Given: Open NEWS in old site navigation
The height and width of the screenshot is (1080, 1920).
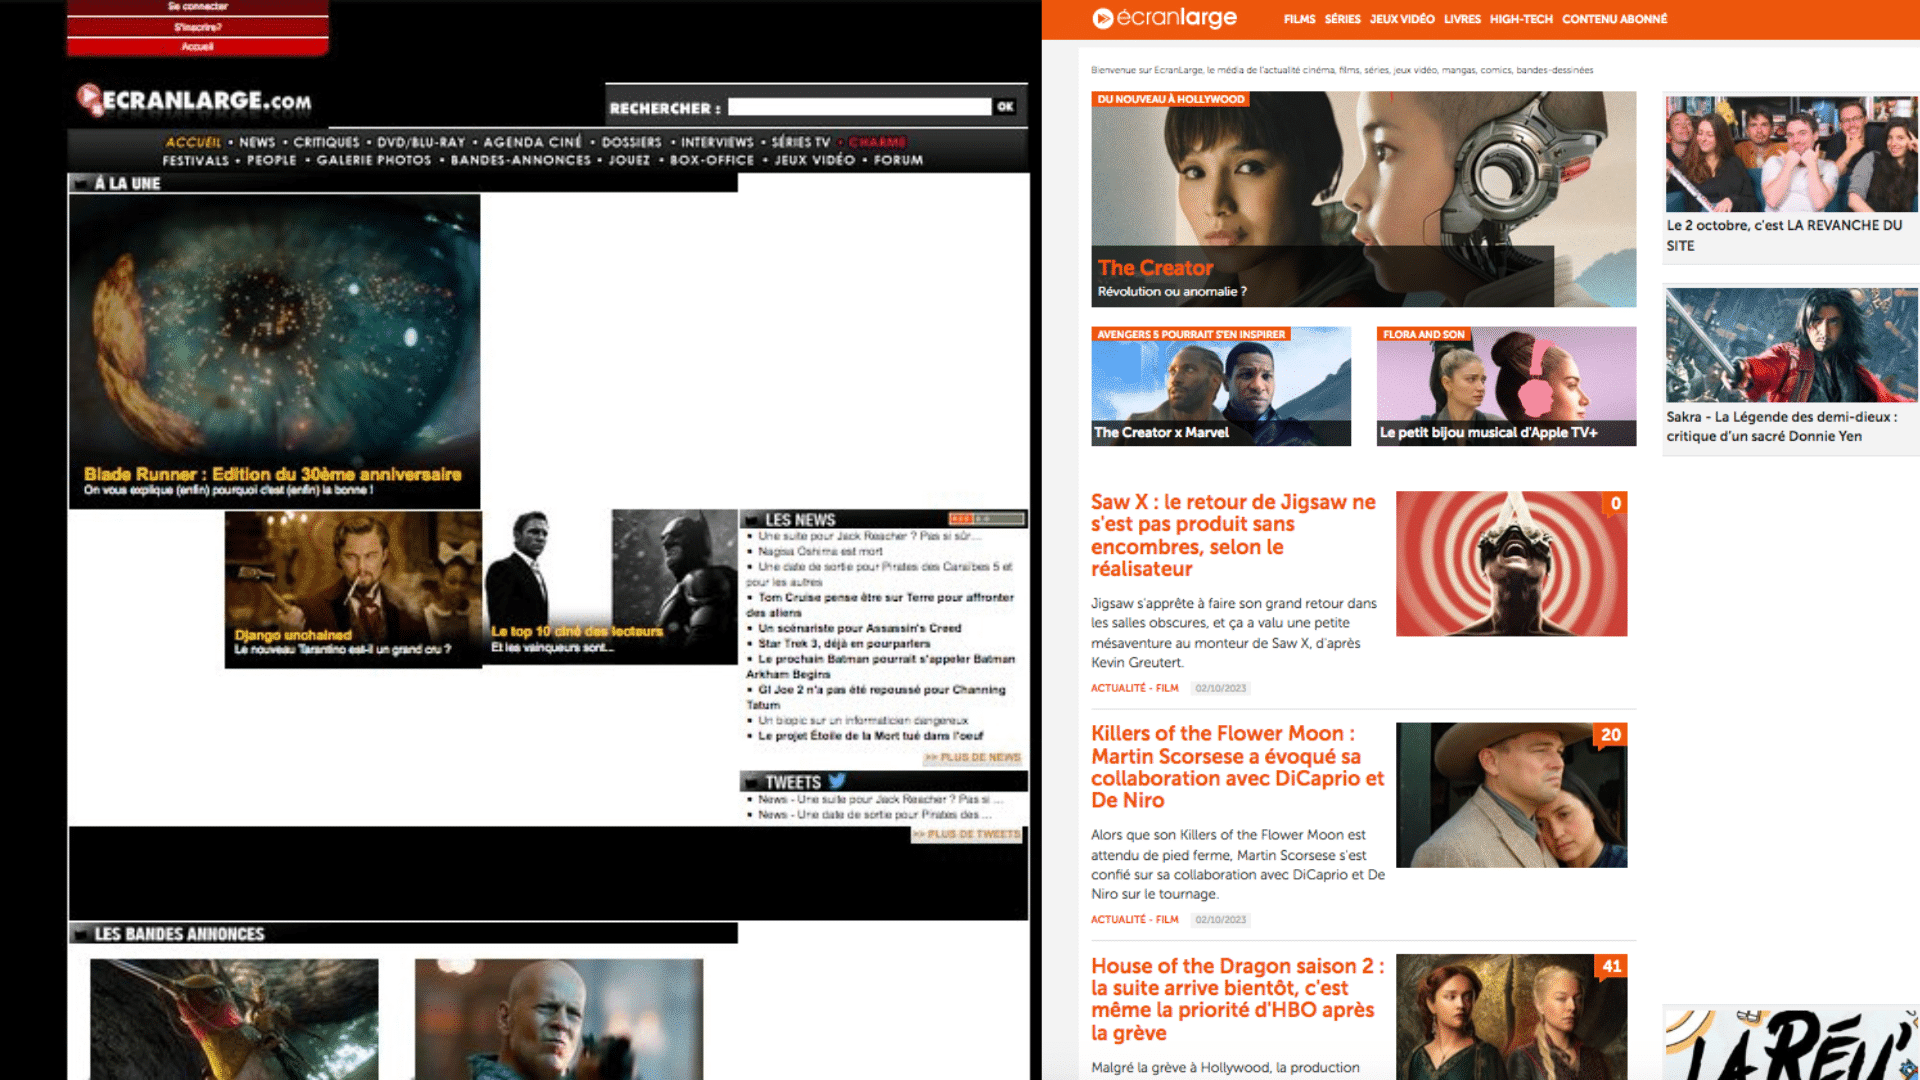Looking at the screenshot, I should pos(257,142).
